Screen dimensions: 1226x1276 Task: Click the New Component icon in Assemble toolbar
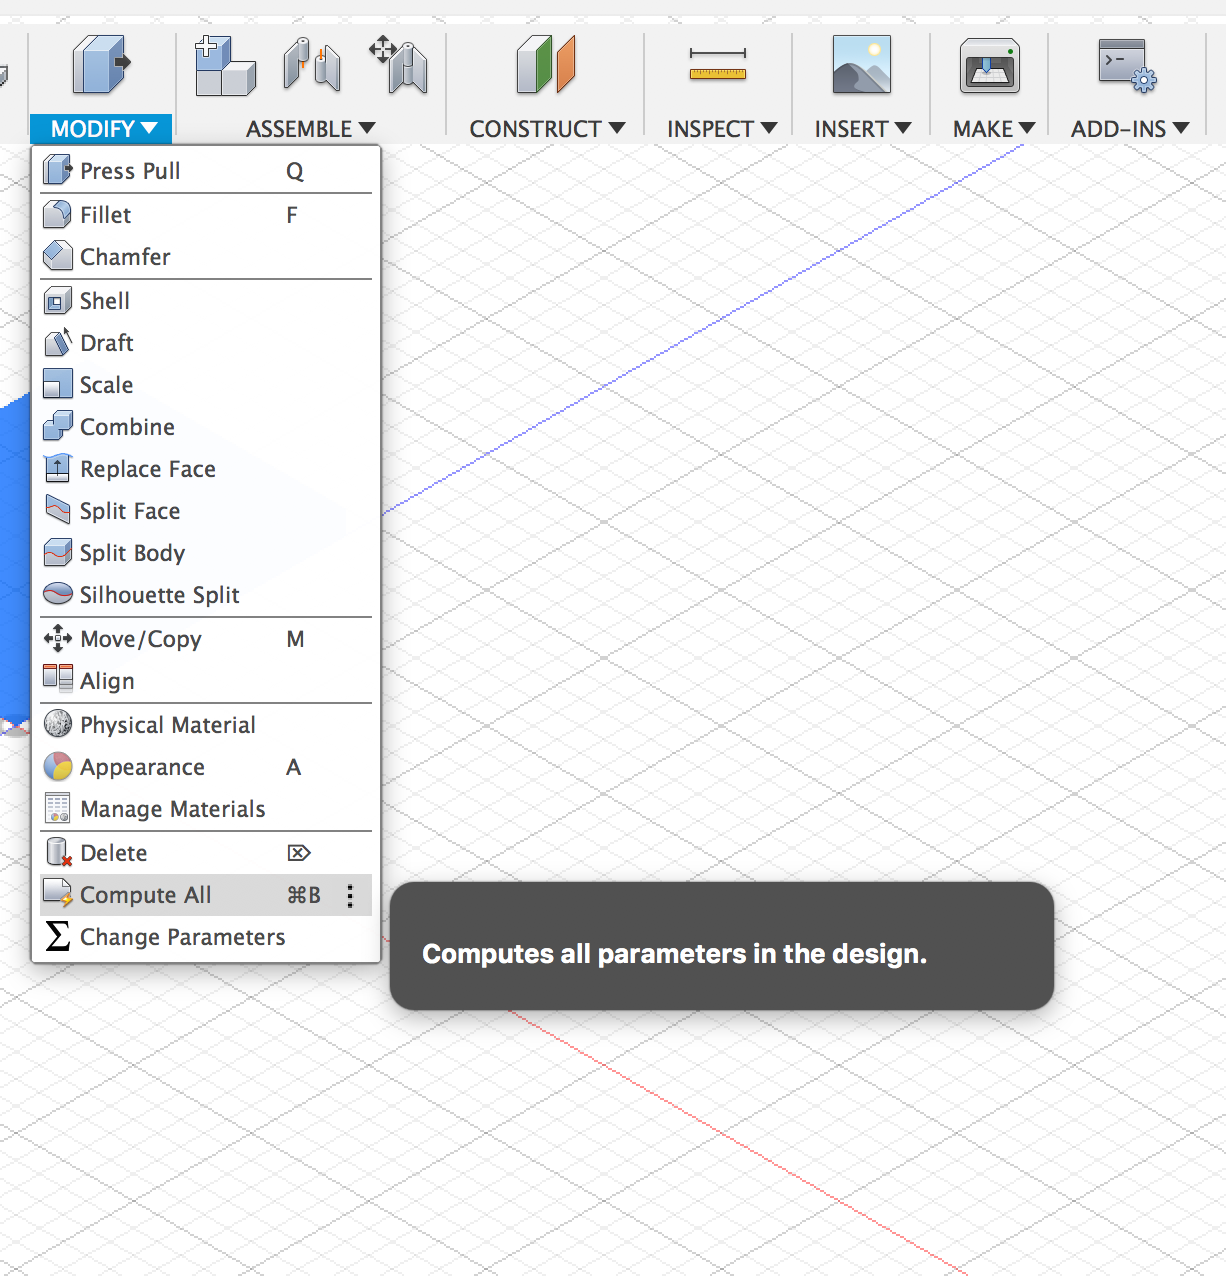(x=225, y=66)
